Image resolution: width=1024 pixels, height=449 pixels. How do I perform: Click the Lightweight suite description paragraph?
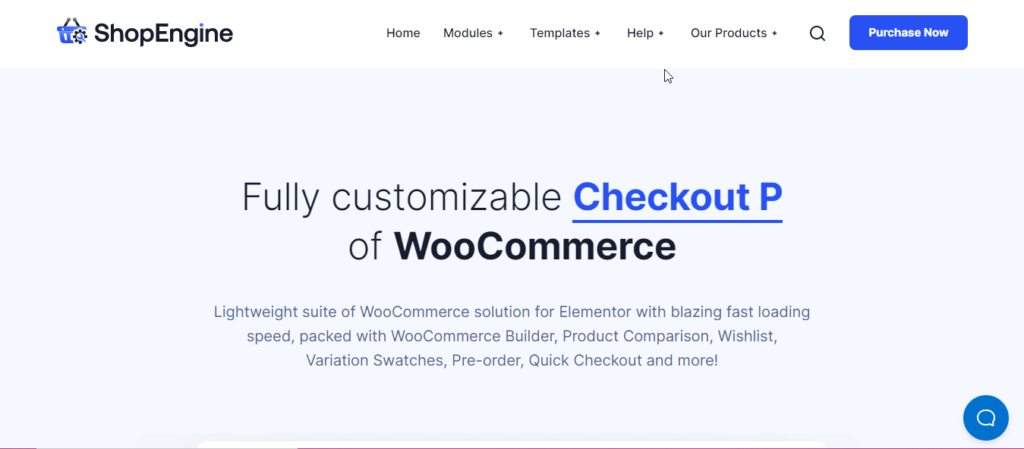pos(512,336)
